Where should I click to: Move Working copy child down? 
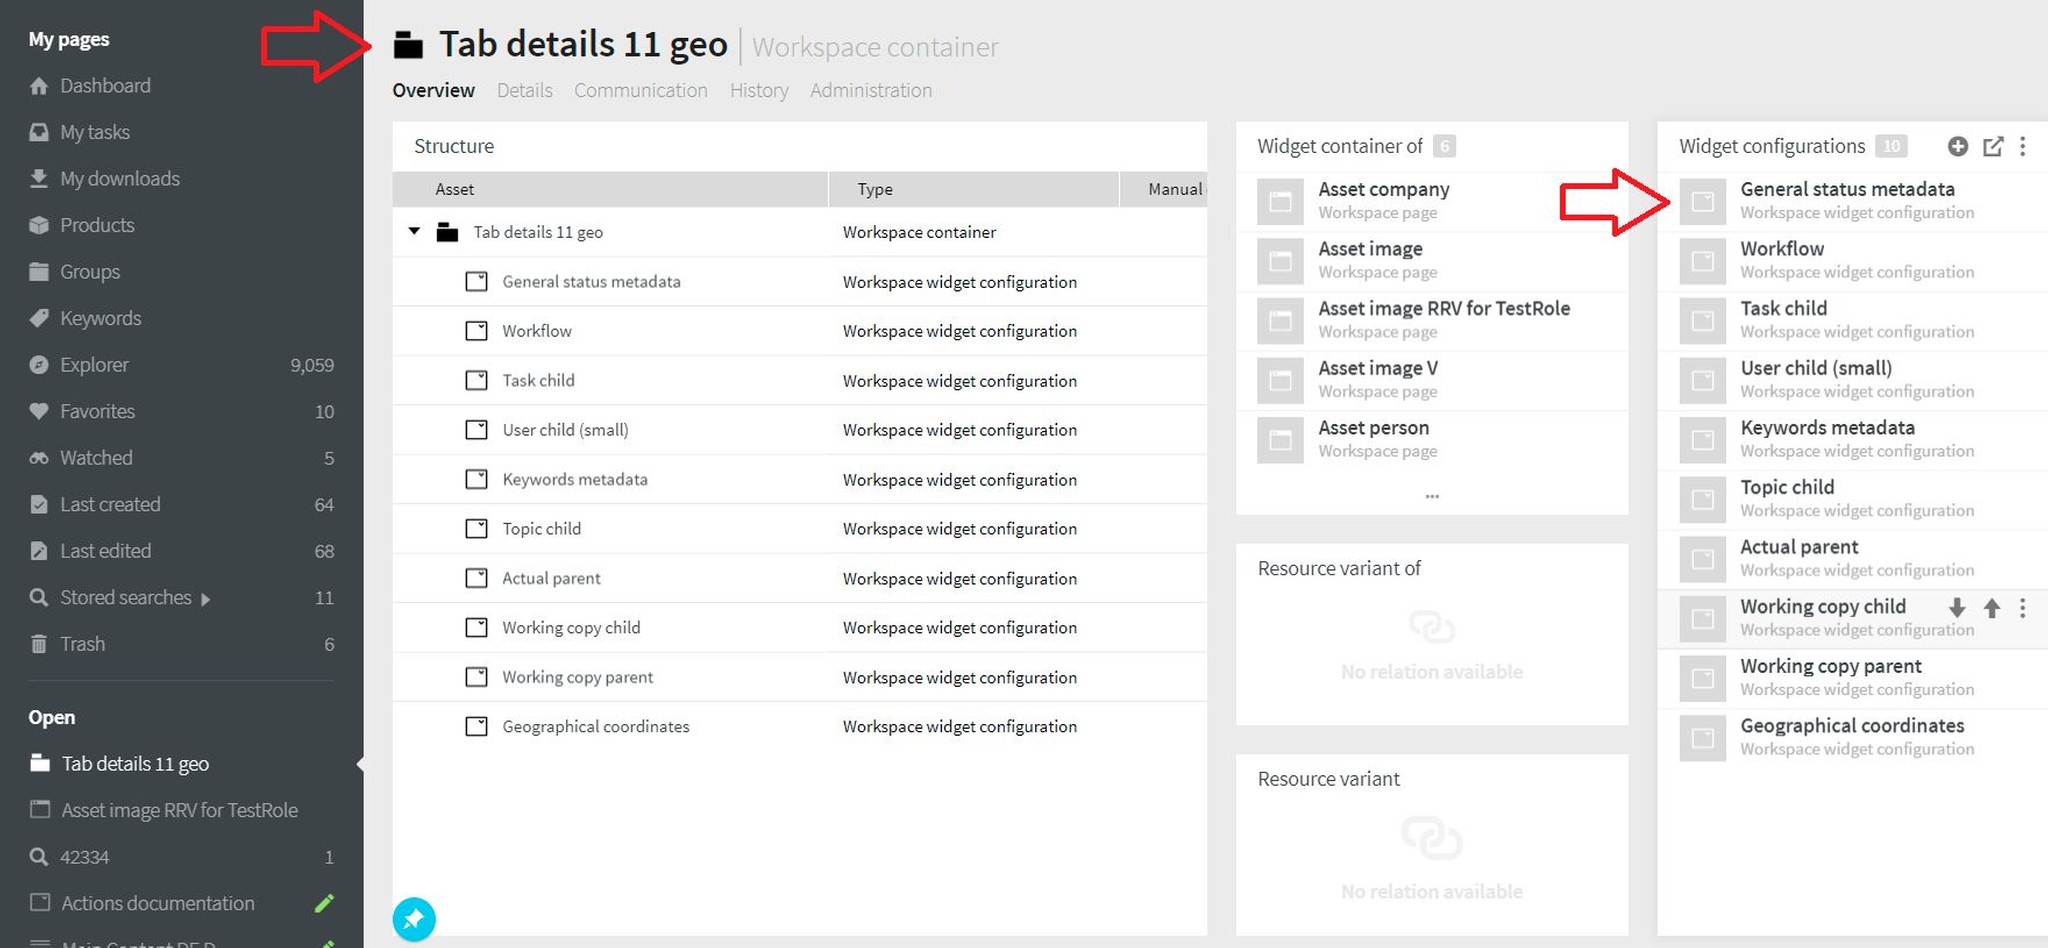pos(1957,608)
